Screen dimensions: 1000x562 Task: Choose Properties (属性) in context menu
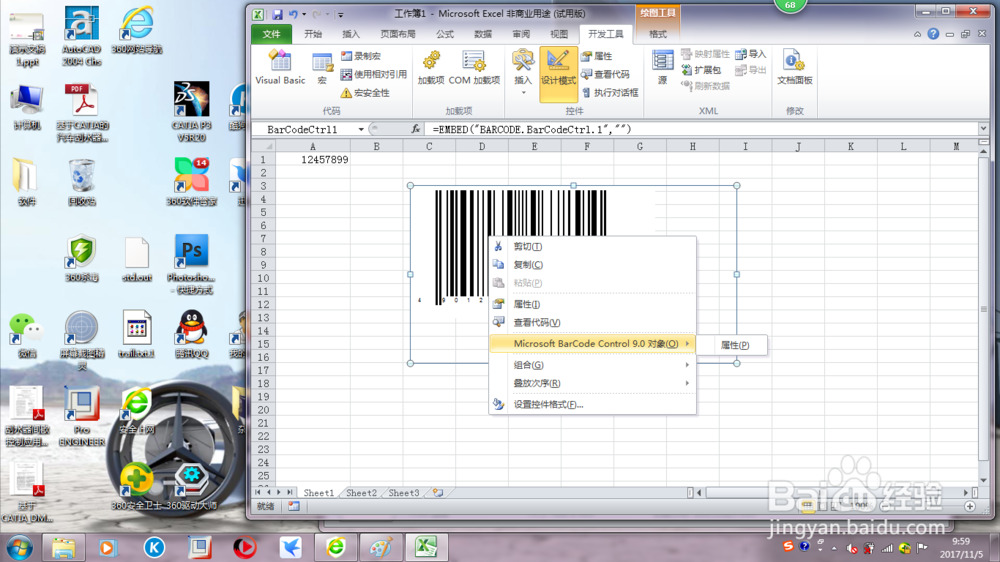coord(592,304)
